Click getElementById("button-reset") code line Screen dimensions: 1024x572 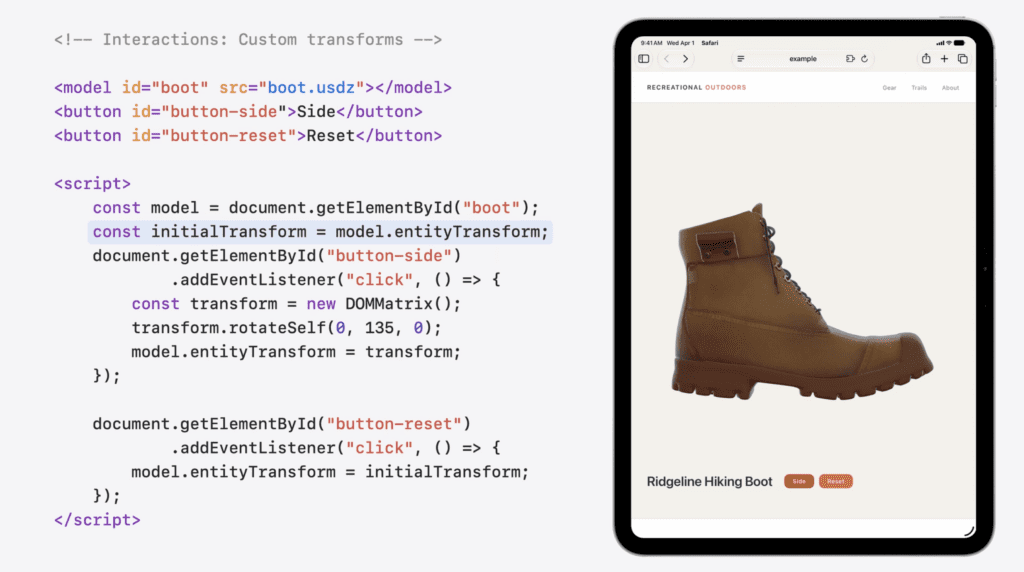click(x=281, y=424)
